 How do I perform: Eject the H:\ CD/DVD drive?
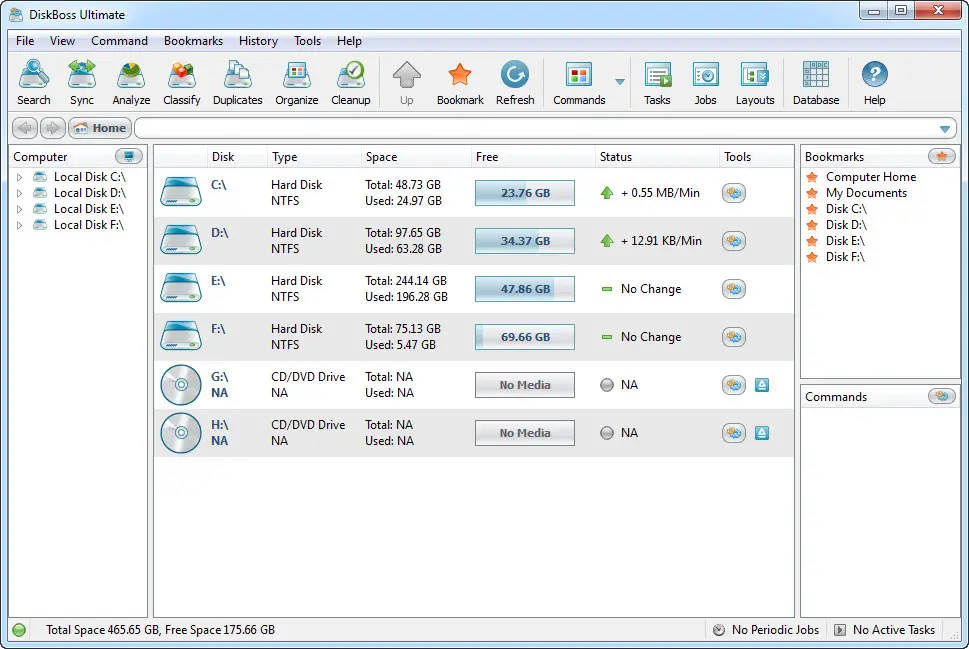pos(762,433)
